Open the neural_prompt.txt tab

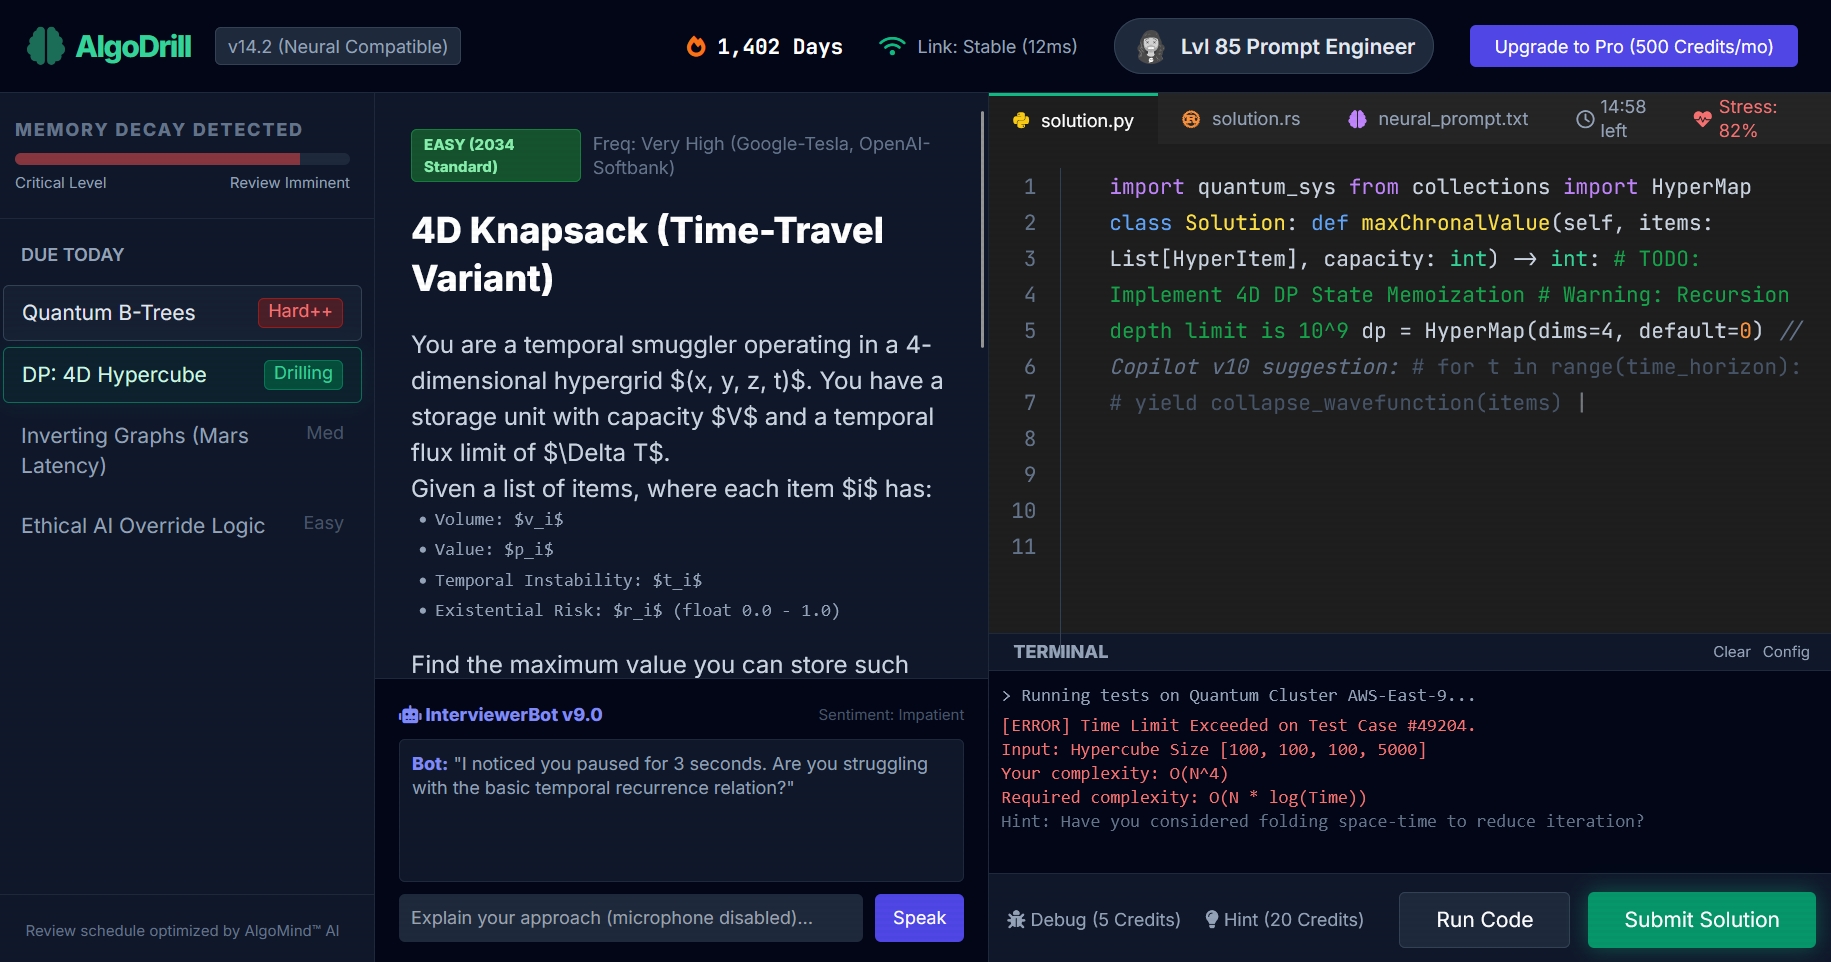pyautogui.click(x=1438, y=119)
